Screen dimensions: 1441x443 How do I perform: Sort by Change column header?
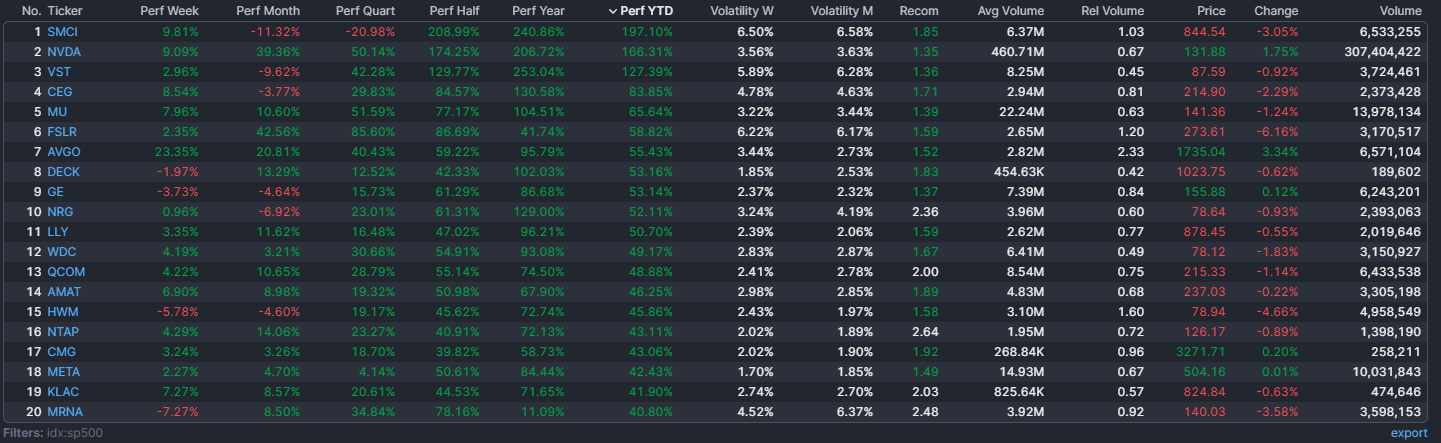1276,11
